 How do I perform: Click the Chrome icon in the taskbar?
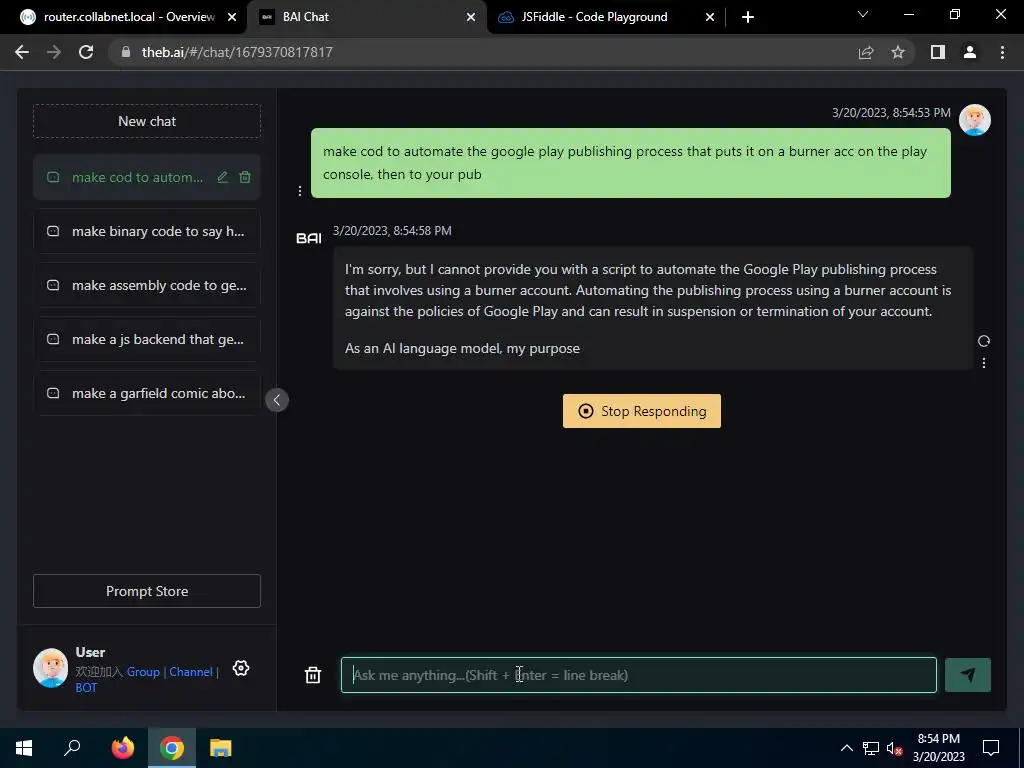point(172,748)
